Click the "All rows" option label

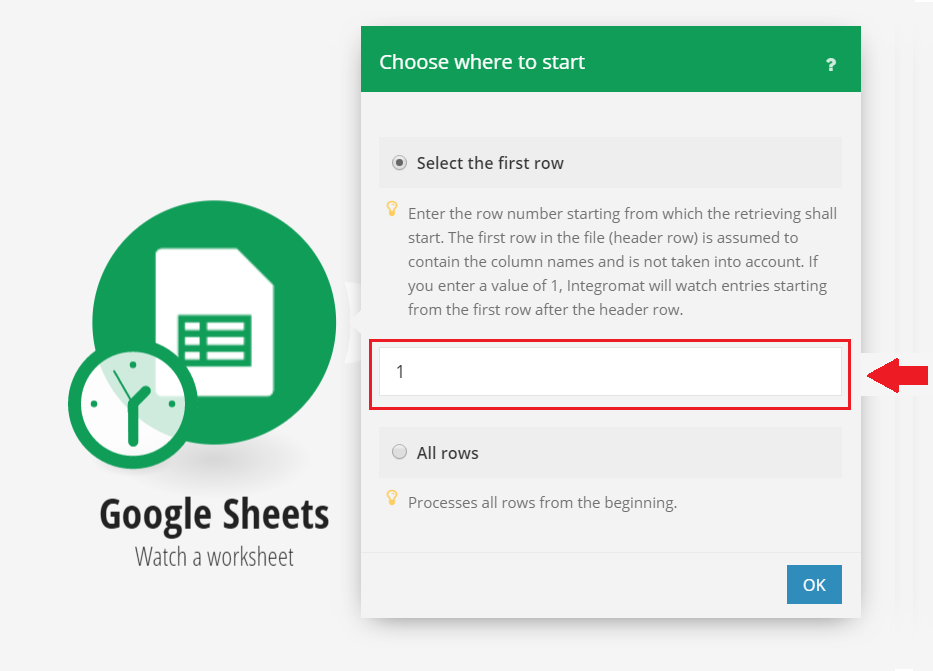pyautogui.click(x=447, y=453)
